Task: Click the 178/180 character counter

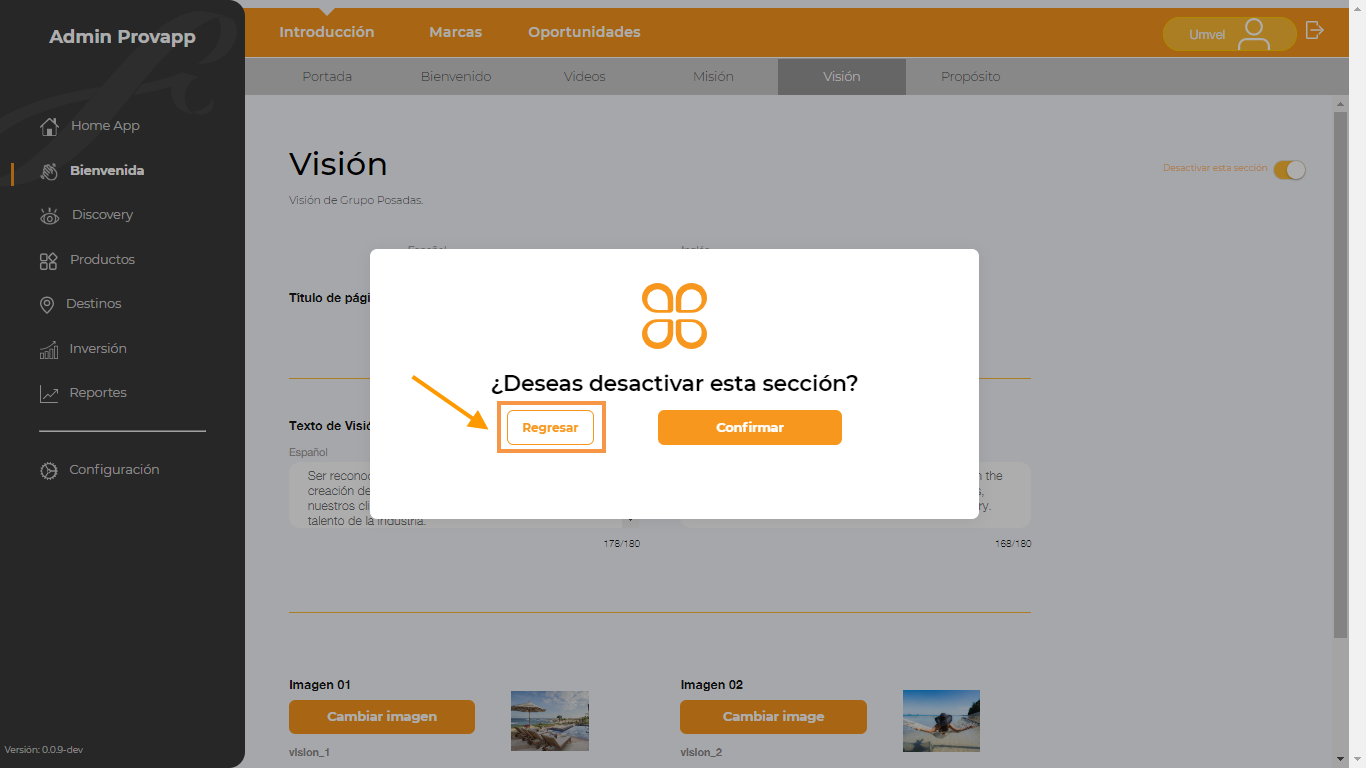Action: coord(621,544)
